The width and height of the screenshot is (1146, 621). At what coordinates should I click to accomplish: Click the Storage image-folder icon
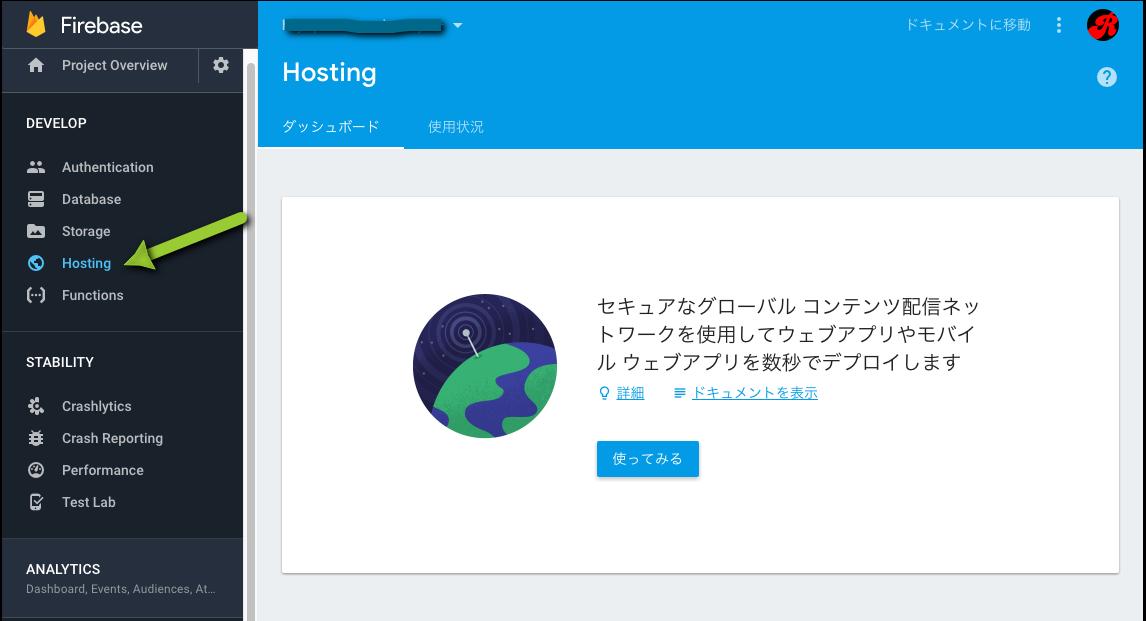click(36, 231)
